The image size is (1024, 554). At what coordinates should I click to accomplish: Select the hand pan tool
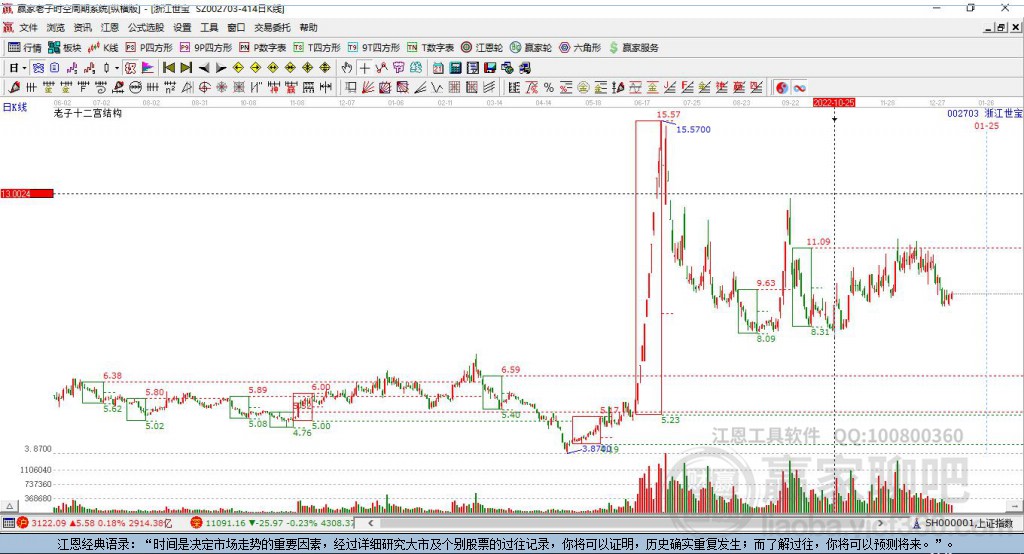point(347,68)
